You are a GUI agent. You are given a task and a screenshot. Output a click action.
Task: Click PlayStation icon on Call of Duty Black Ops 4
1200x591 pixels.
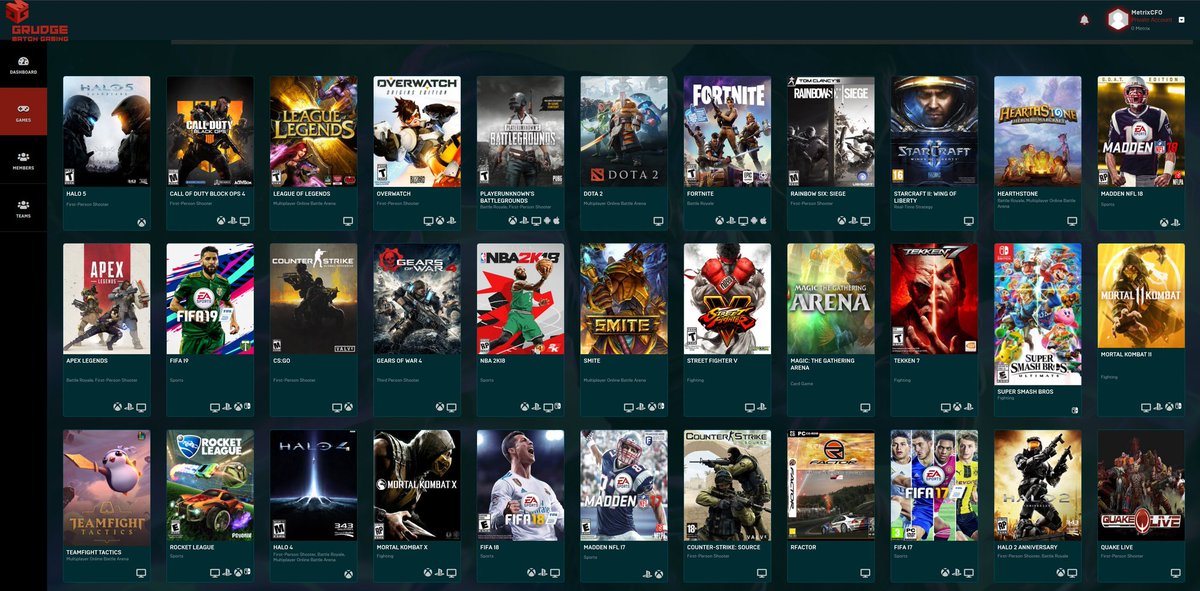click(x=232, y=220)
